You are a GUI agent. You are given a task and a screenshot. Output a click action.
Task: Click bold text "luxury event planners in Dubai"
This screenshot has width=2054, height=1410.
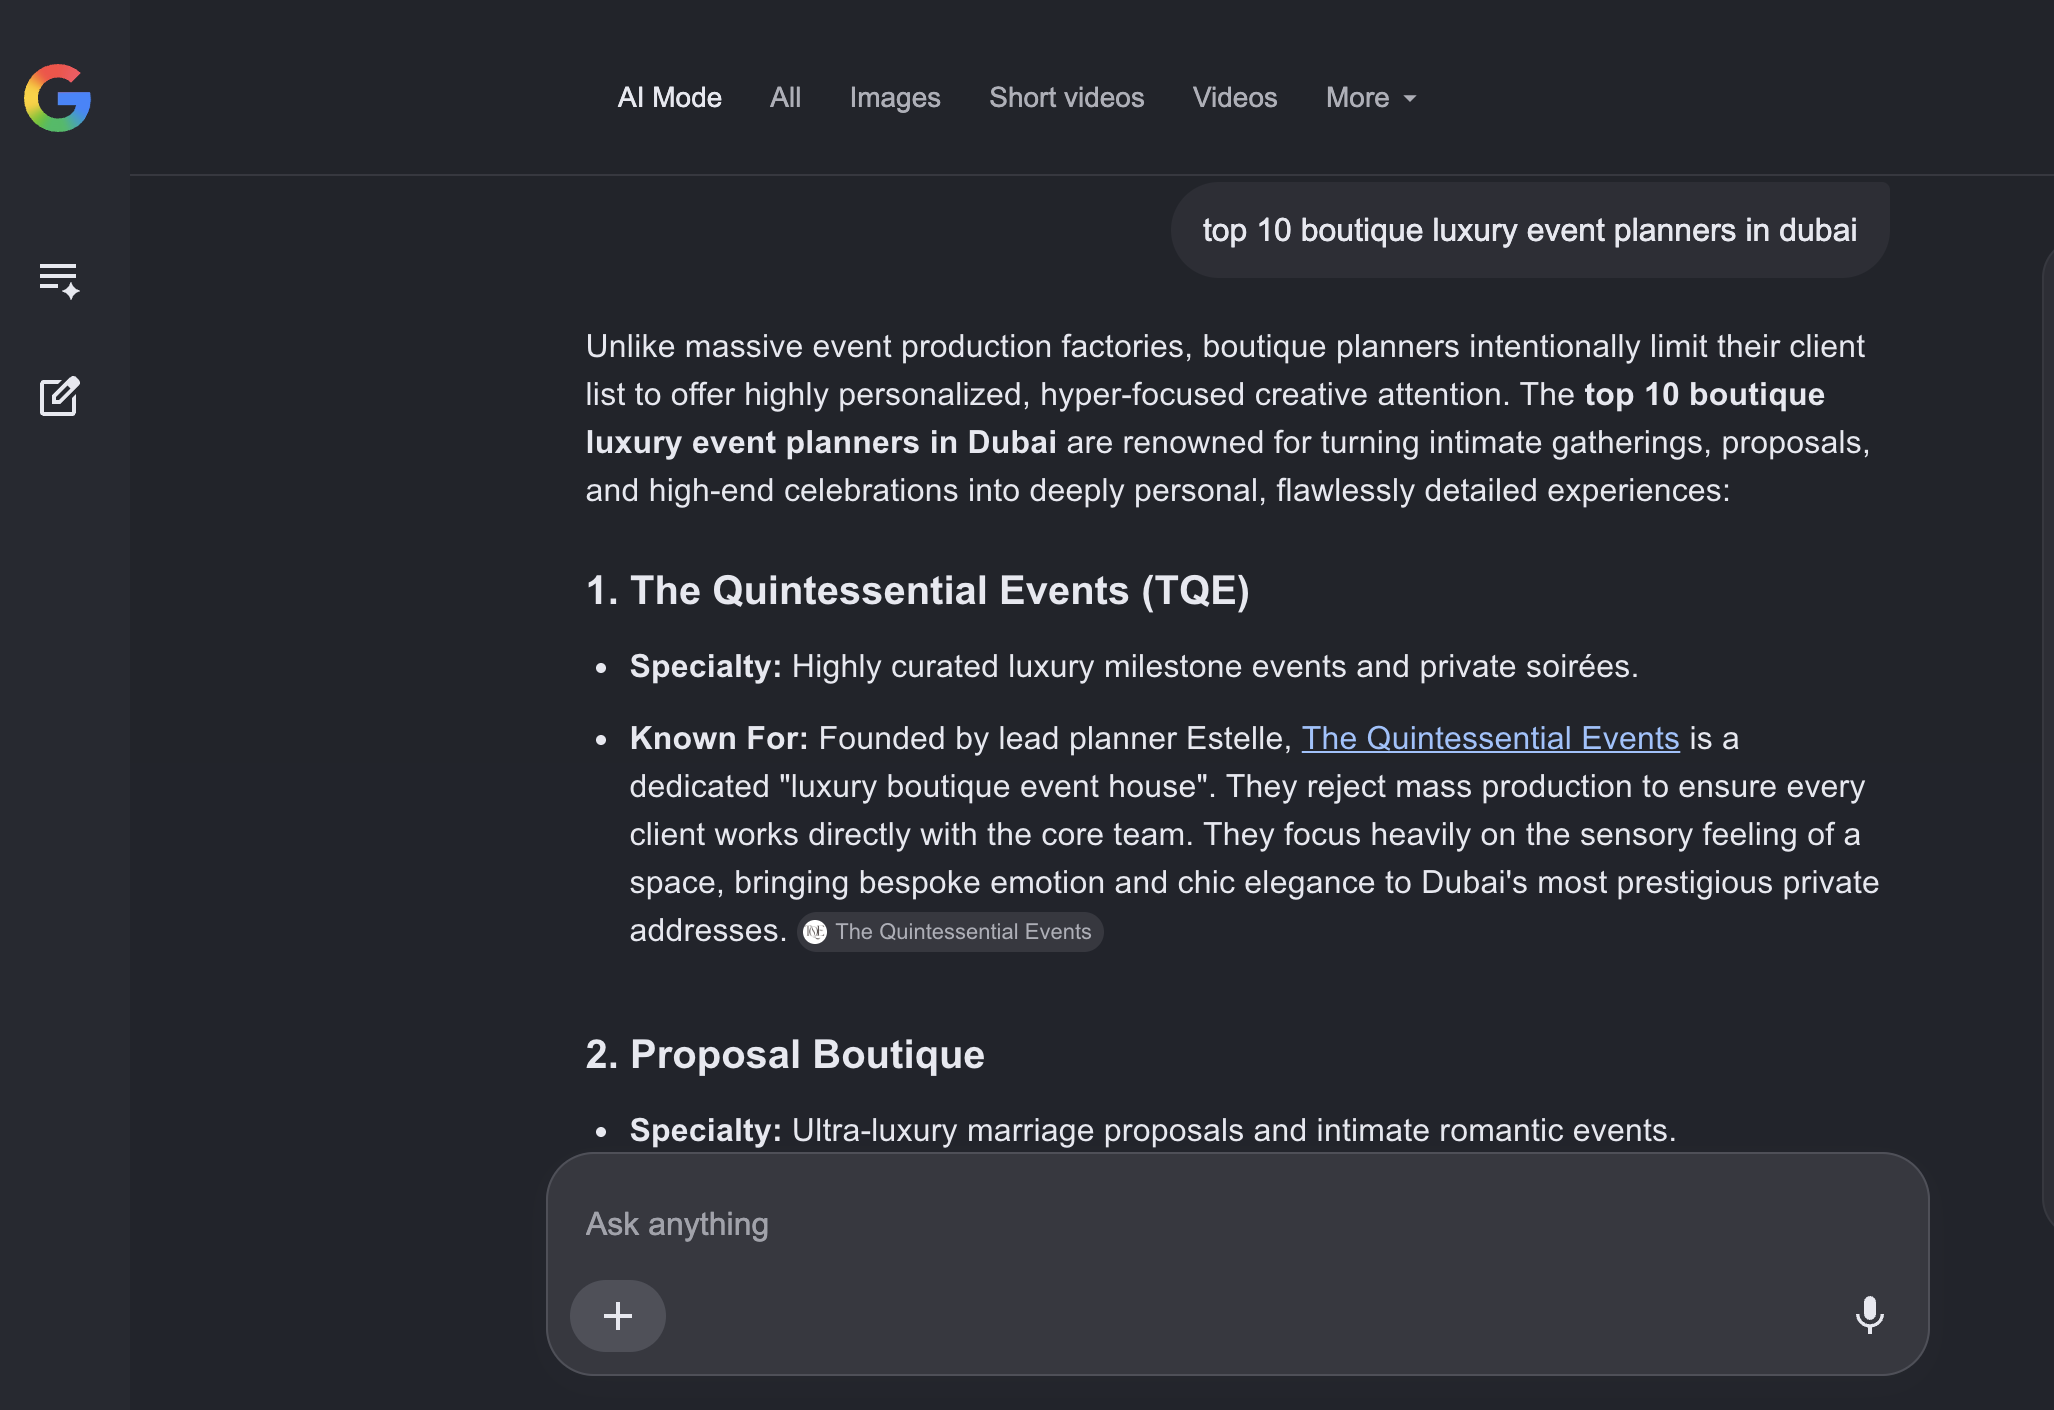pos(821,442)
